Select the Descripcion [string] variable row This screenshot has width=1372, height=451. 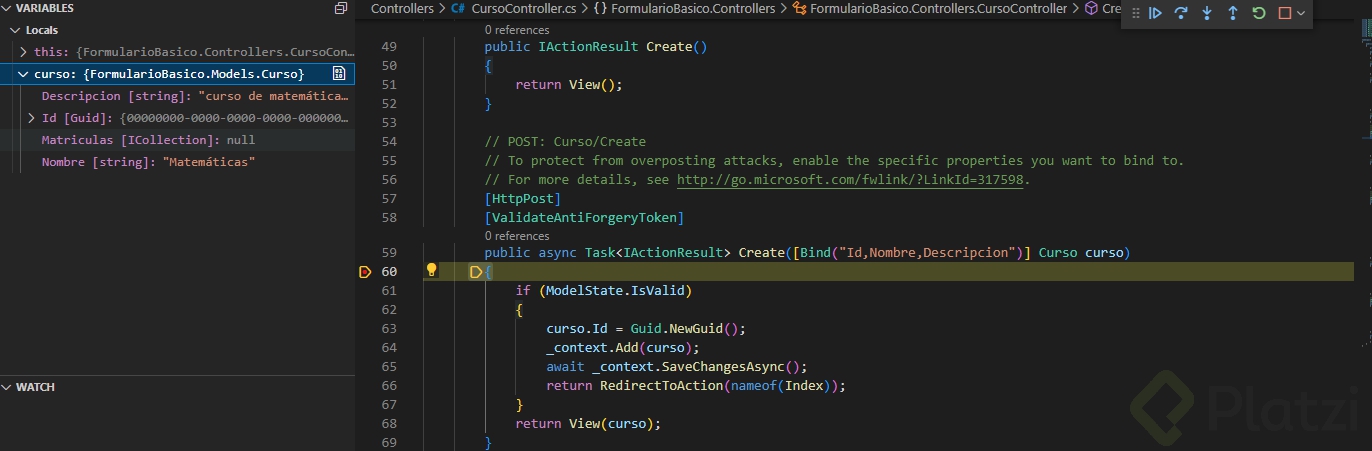point(177,96)
